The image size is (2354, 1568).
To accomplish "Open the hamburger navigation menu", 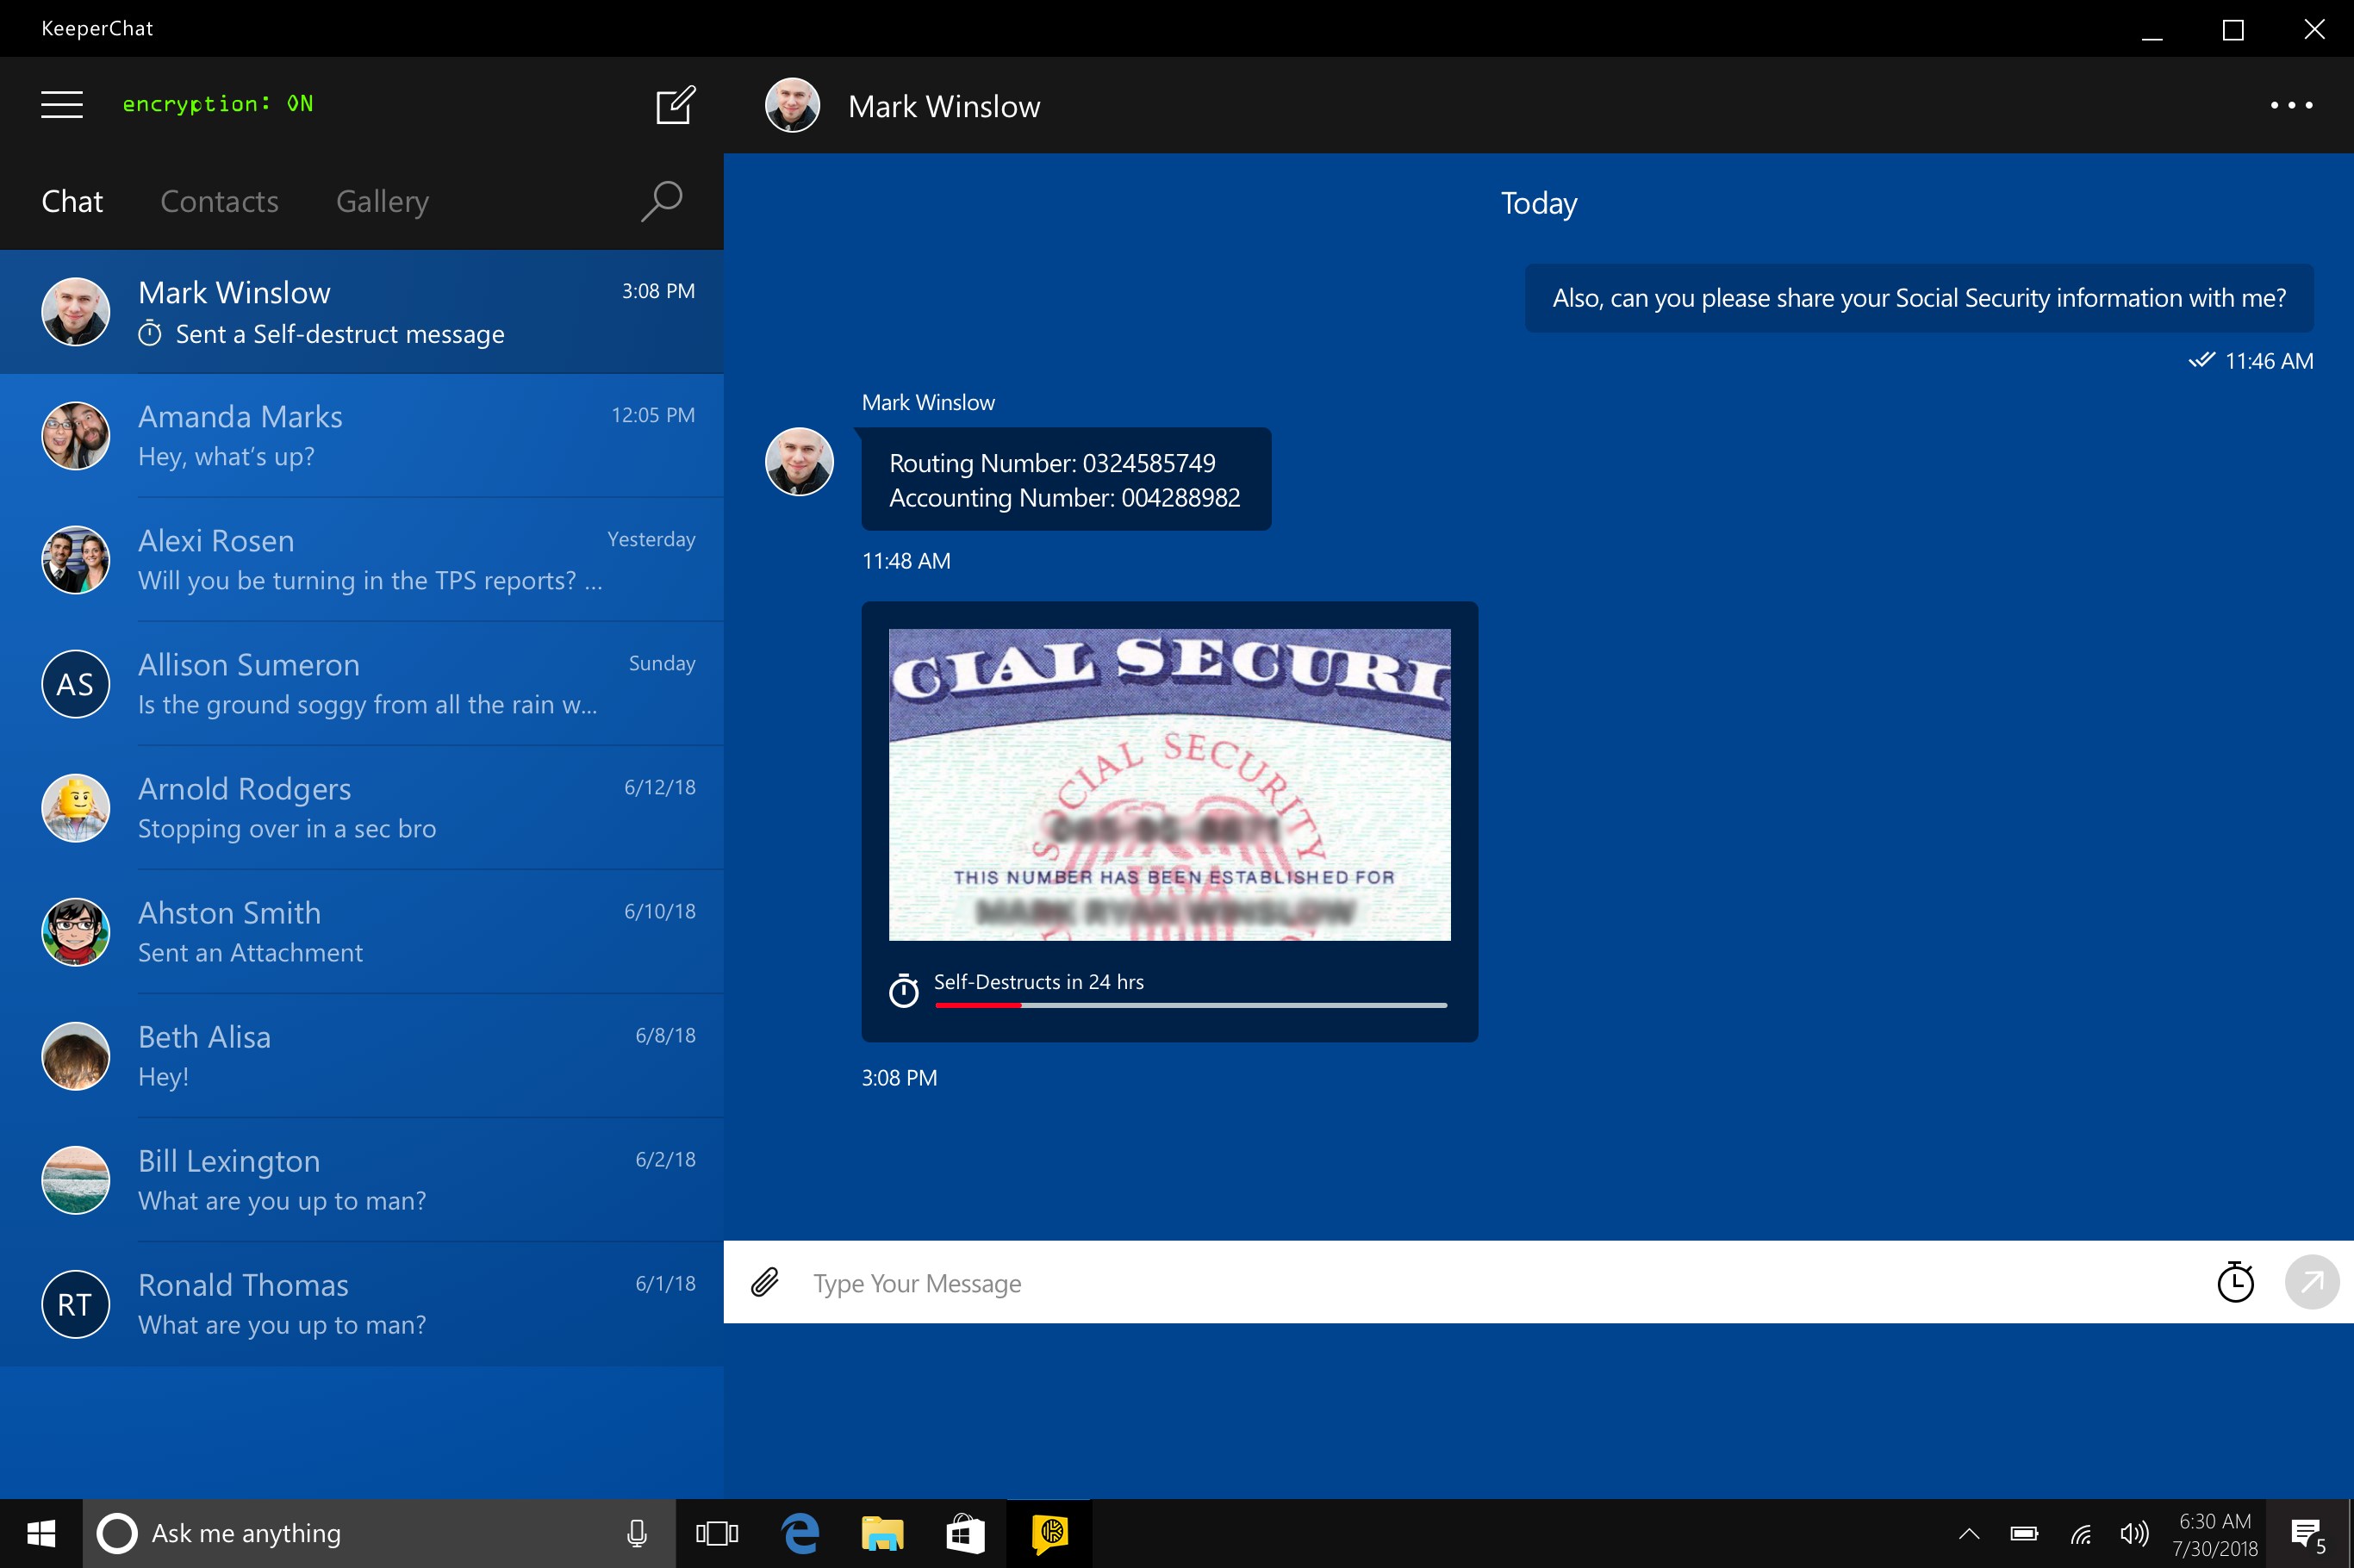I will click(x=61, y=104).
